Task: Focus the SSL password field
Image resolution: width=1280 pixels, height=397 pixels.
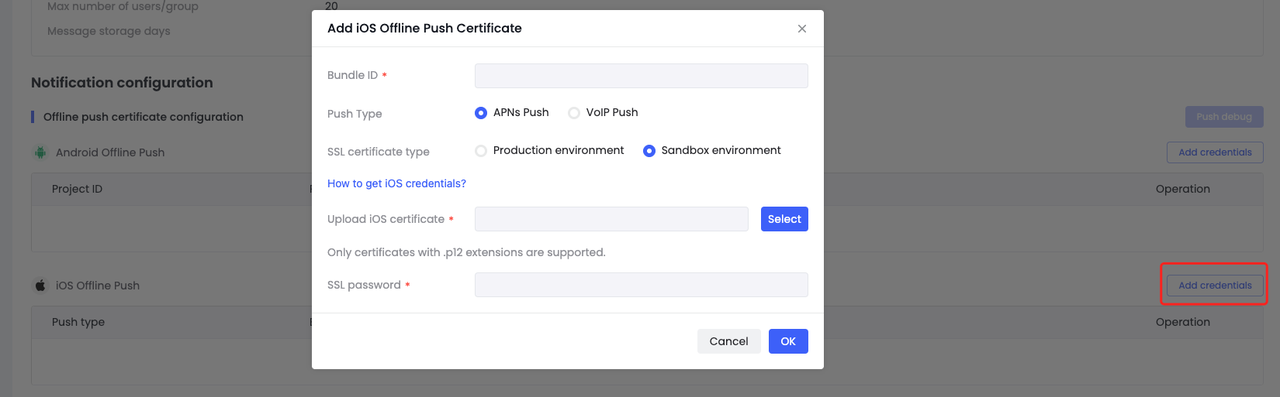Action: click(x=641, y=285)
